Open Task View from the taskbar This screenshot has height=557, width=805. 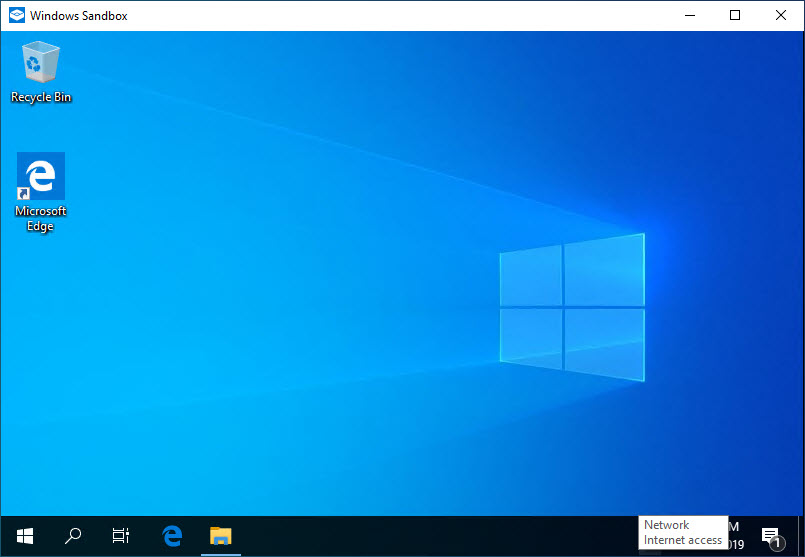[x=121, y=536]
